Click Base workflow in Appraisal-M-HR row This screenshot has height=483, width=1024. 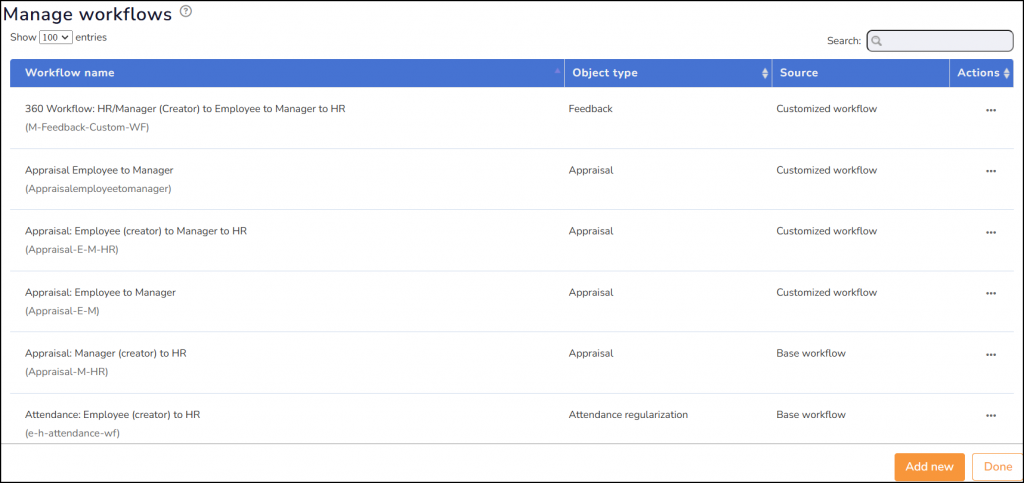(811, 353)
